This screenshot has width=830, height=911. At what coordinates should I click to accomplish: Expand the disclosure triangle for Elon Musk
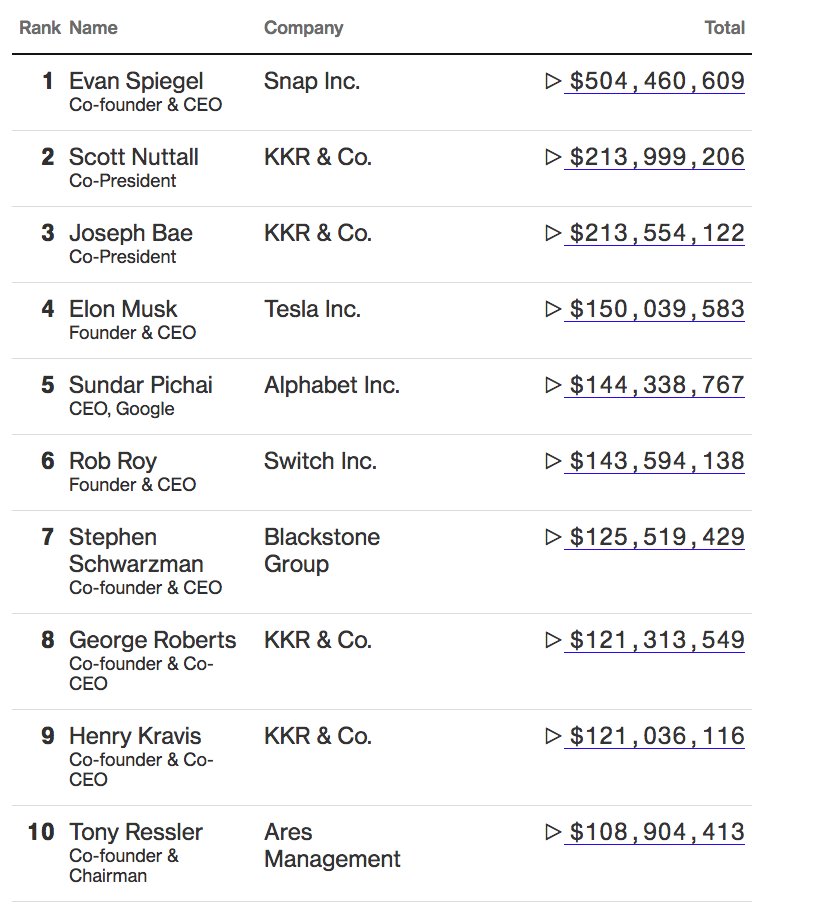coord(553,309)
